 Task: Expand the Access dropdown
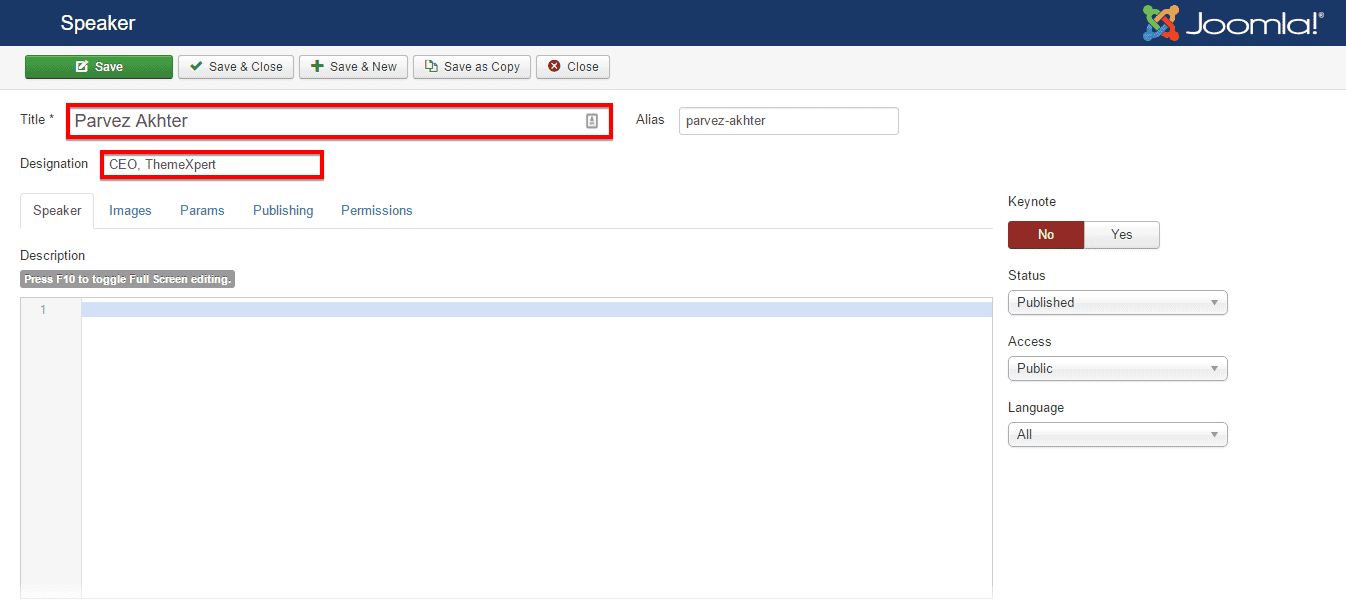coord(1117,369)
